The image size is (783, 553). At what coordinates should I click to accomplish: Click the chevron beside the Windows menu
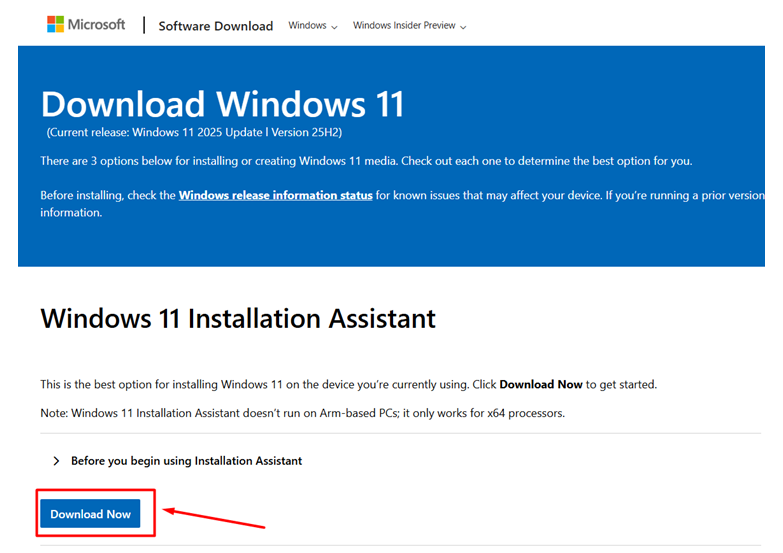334,27
